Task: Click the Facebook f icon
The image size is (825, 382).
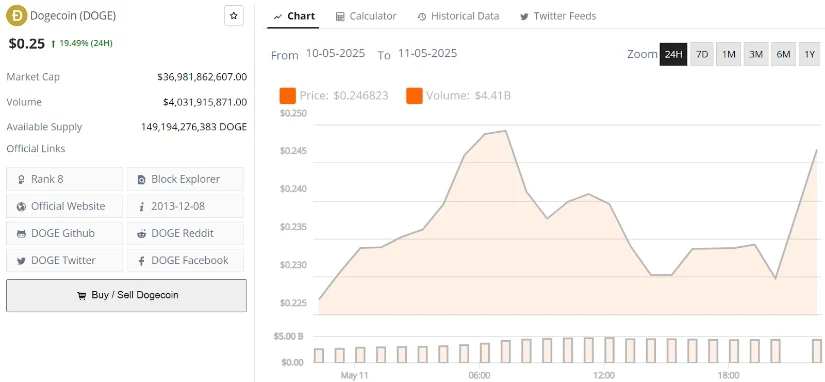Action: pos(142,261)
